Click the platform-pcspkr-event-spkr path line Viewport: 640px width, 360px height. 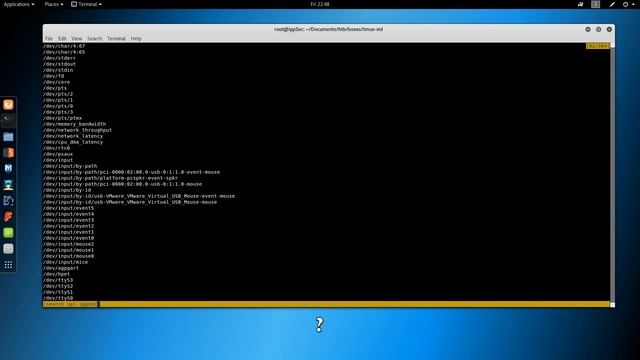[x=110, y=178]
